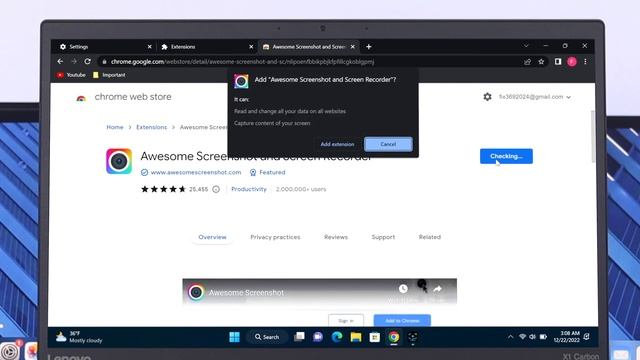The height and width of the screenshot is (360, 640).
Task: Go forward with the forward arrow
Action: [74, 62]
